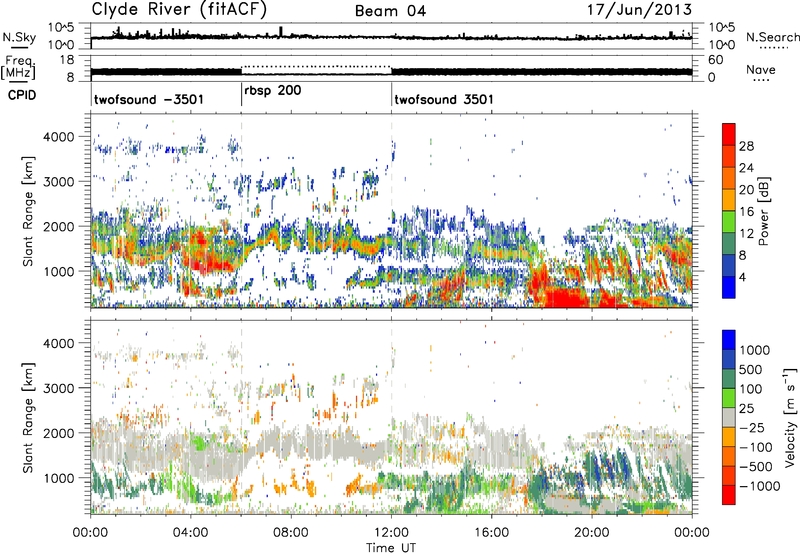Click the N.Sky legend label

[19, 38]
